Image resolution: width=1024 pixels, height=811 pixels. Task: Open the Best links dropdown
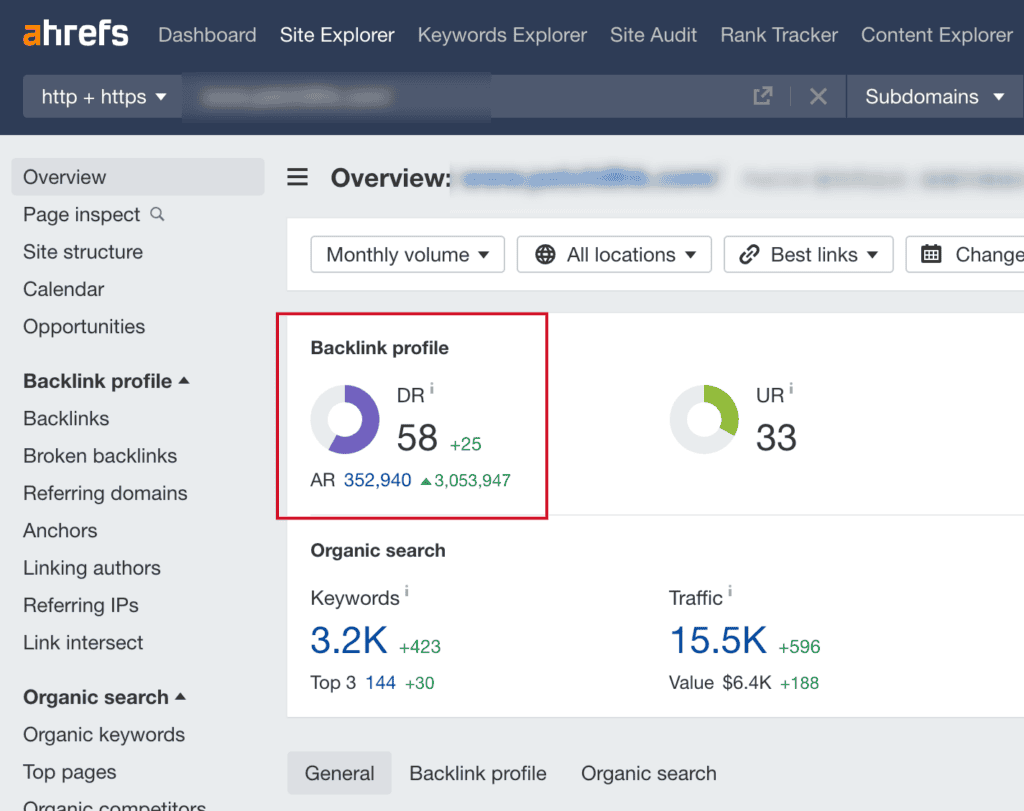(808, 254)
